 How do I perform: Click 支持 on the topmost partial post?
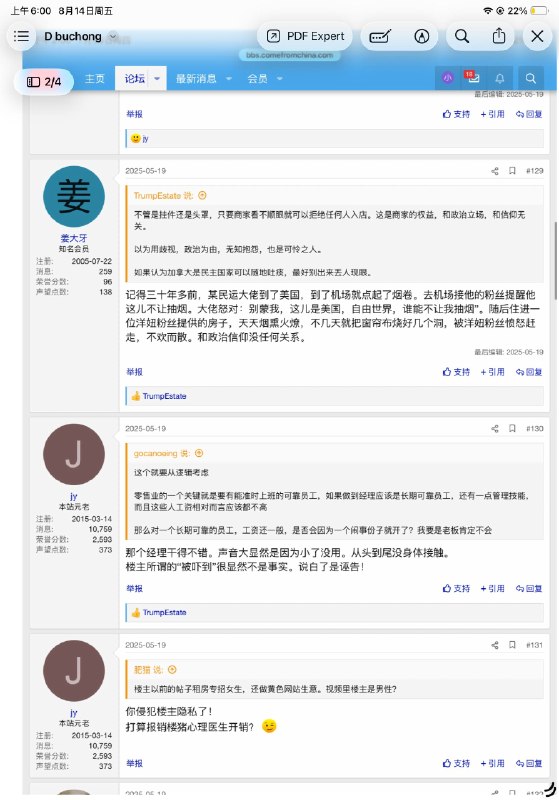tap(456, 114)
